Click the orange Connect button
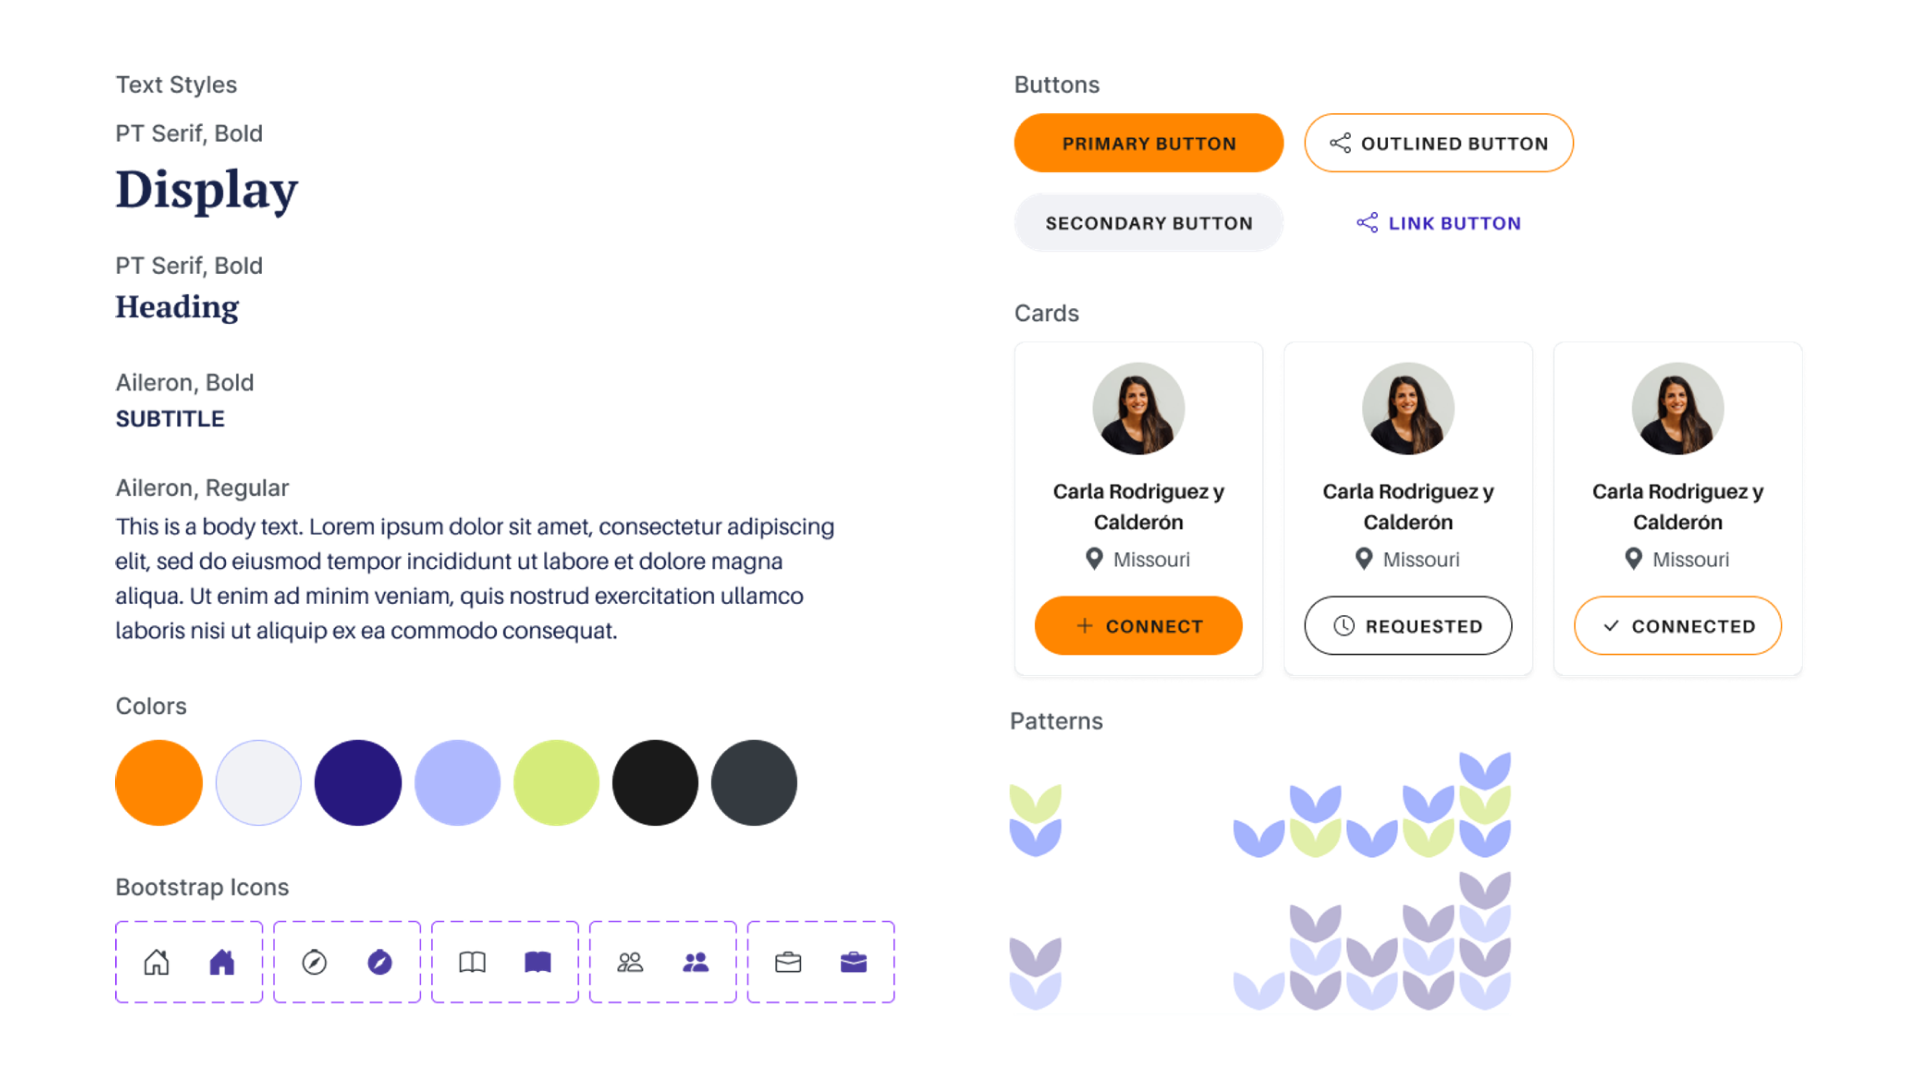This screenshot has height=1080, width=1920. coord(1139,626)
